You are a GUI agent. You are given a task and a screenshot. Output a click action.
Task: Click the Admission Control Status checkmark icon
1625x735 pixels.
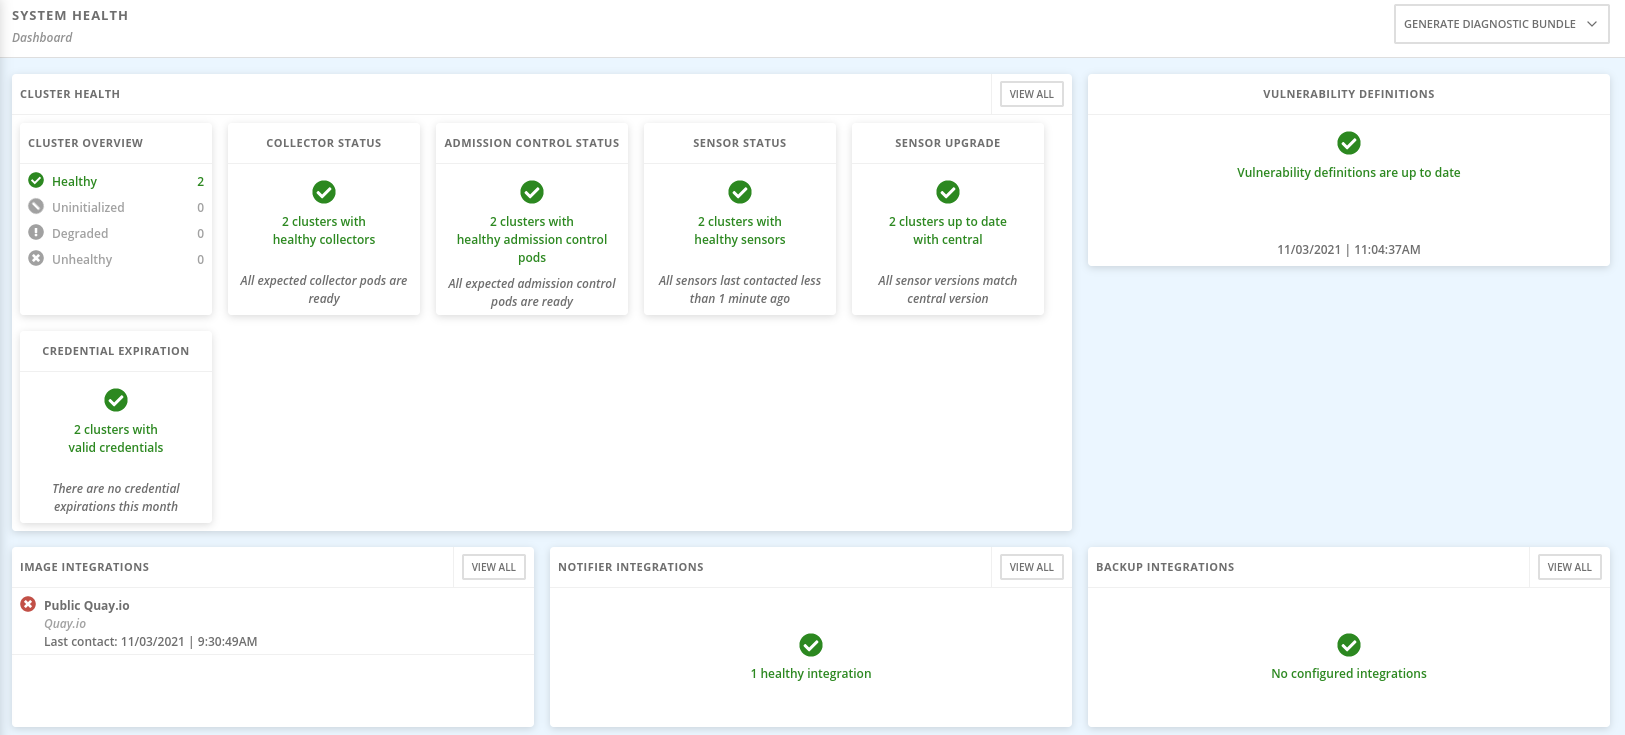coord(532,192)
